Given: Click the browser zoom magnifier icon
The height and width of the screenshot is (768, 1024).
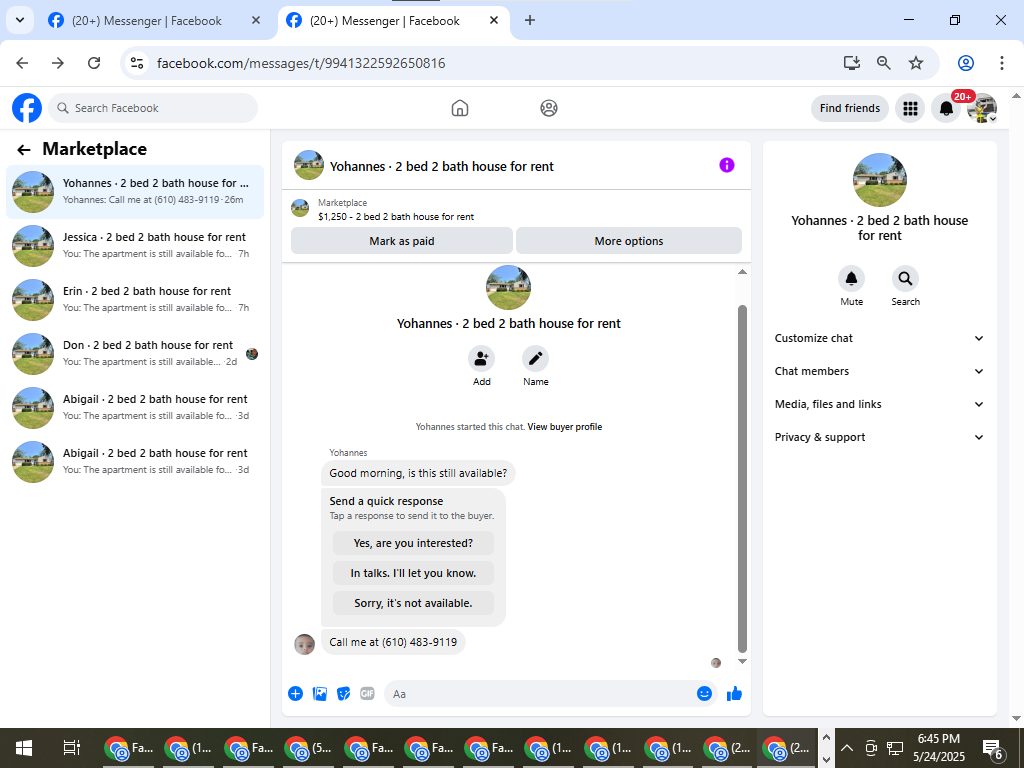Looking at the screenshot, I should pos(884,63).
